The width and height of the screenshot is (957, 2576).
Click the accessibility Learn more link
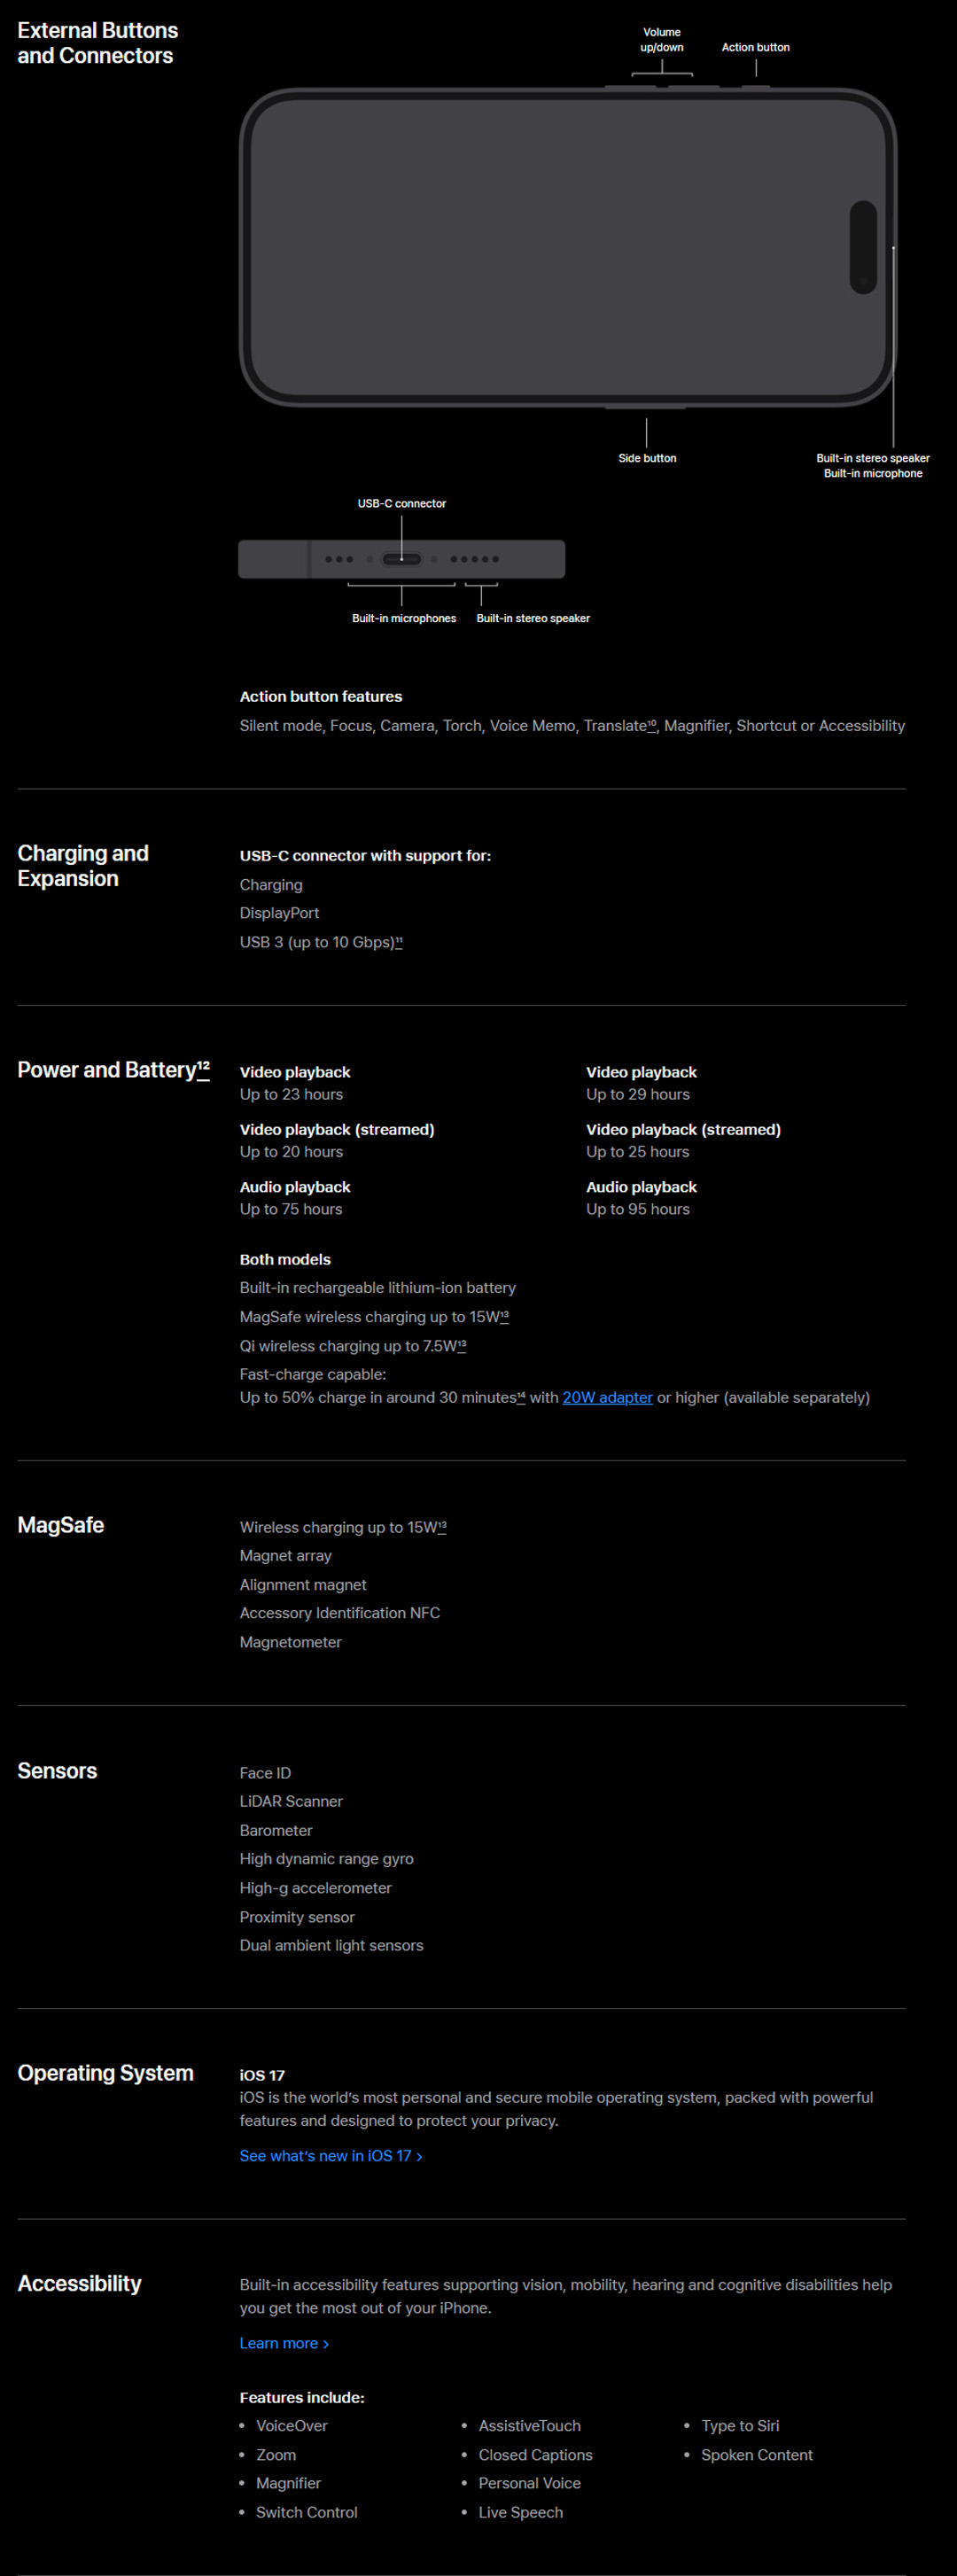(x=279, y=2343)
